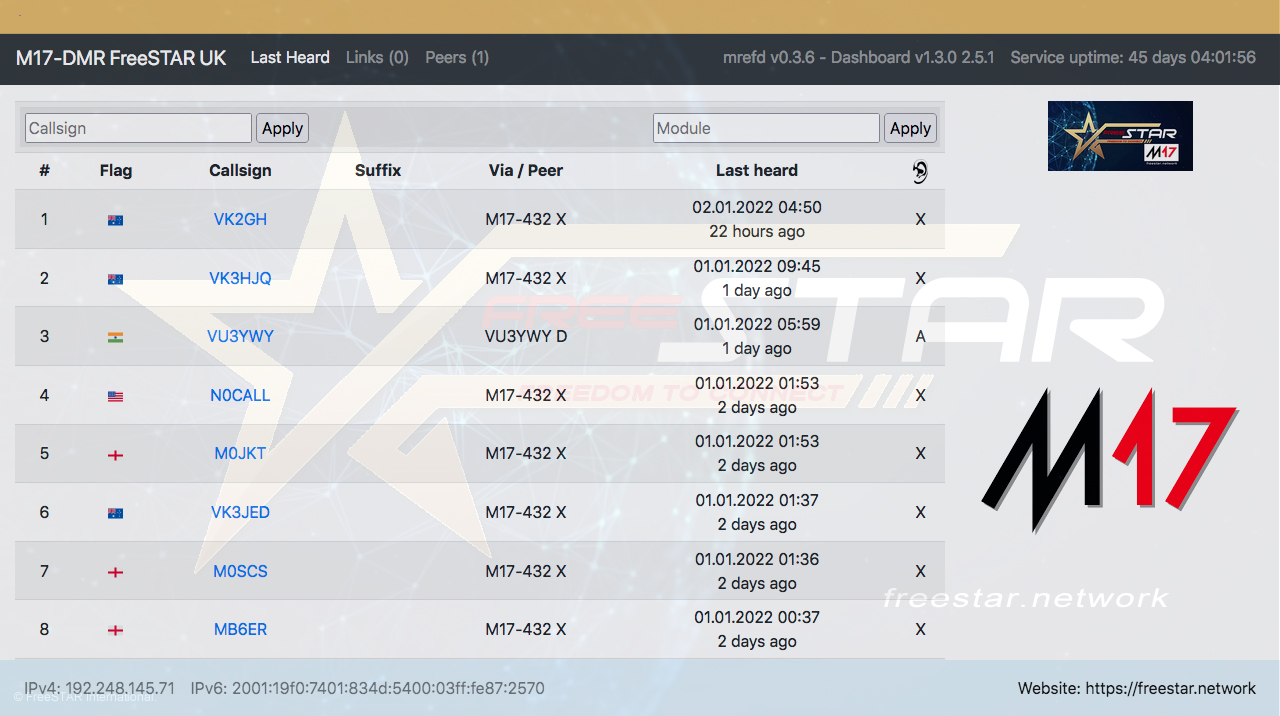The image size is (1280, 716).
Task: Open the Peers (1) tab
Action: click(x=457, y=58)
